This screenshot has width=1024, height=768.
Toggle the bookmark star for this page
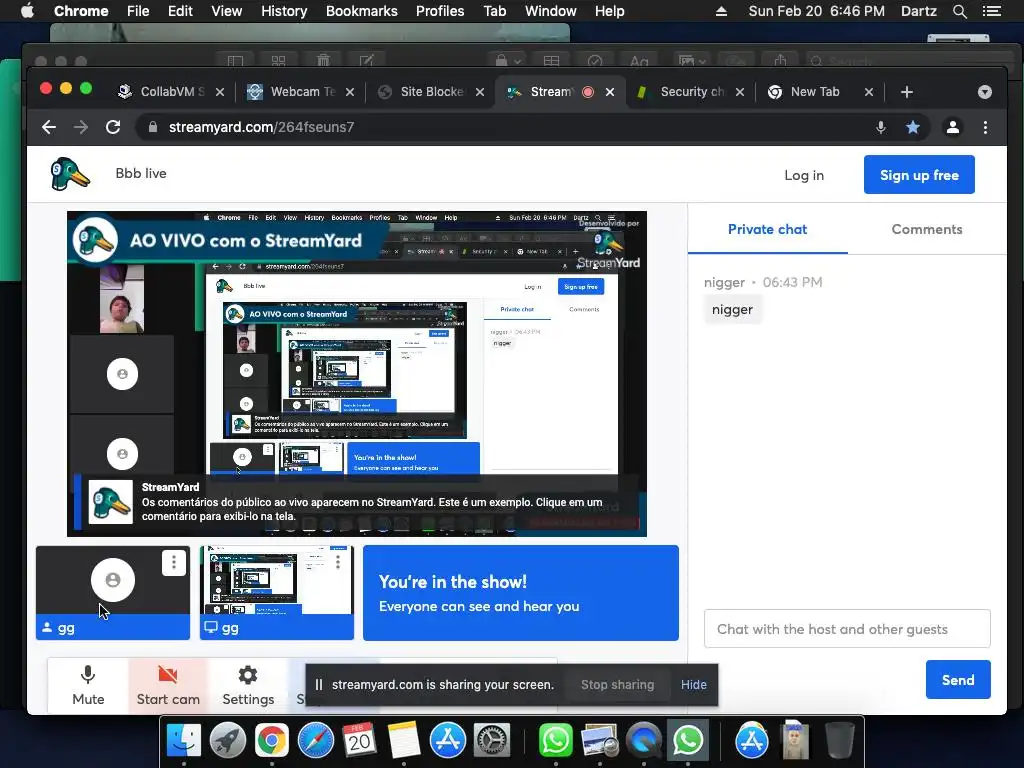[913, 127]
